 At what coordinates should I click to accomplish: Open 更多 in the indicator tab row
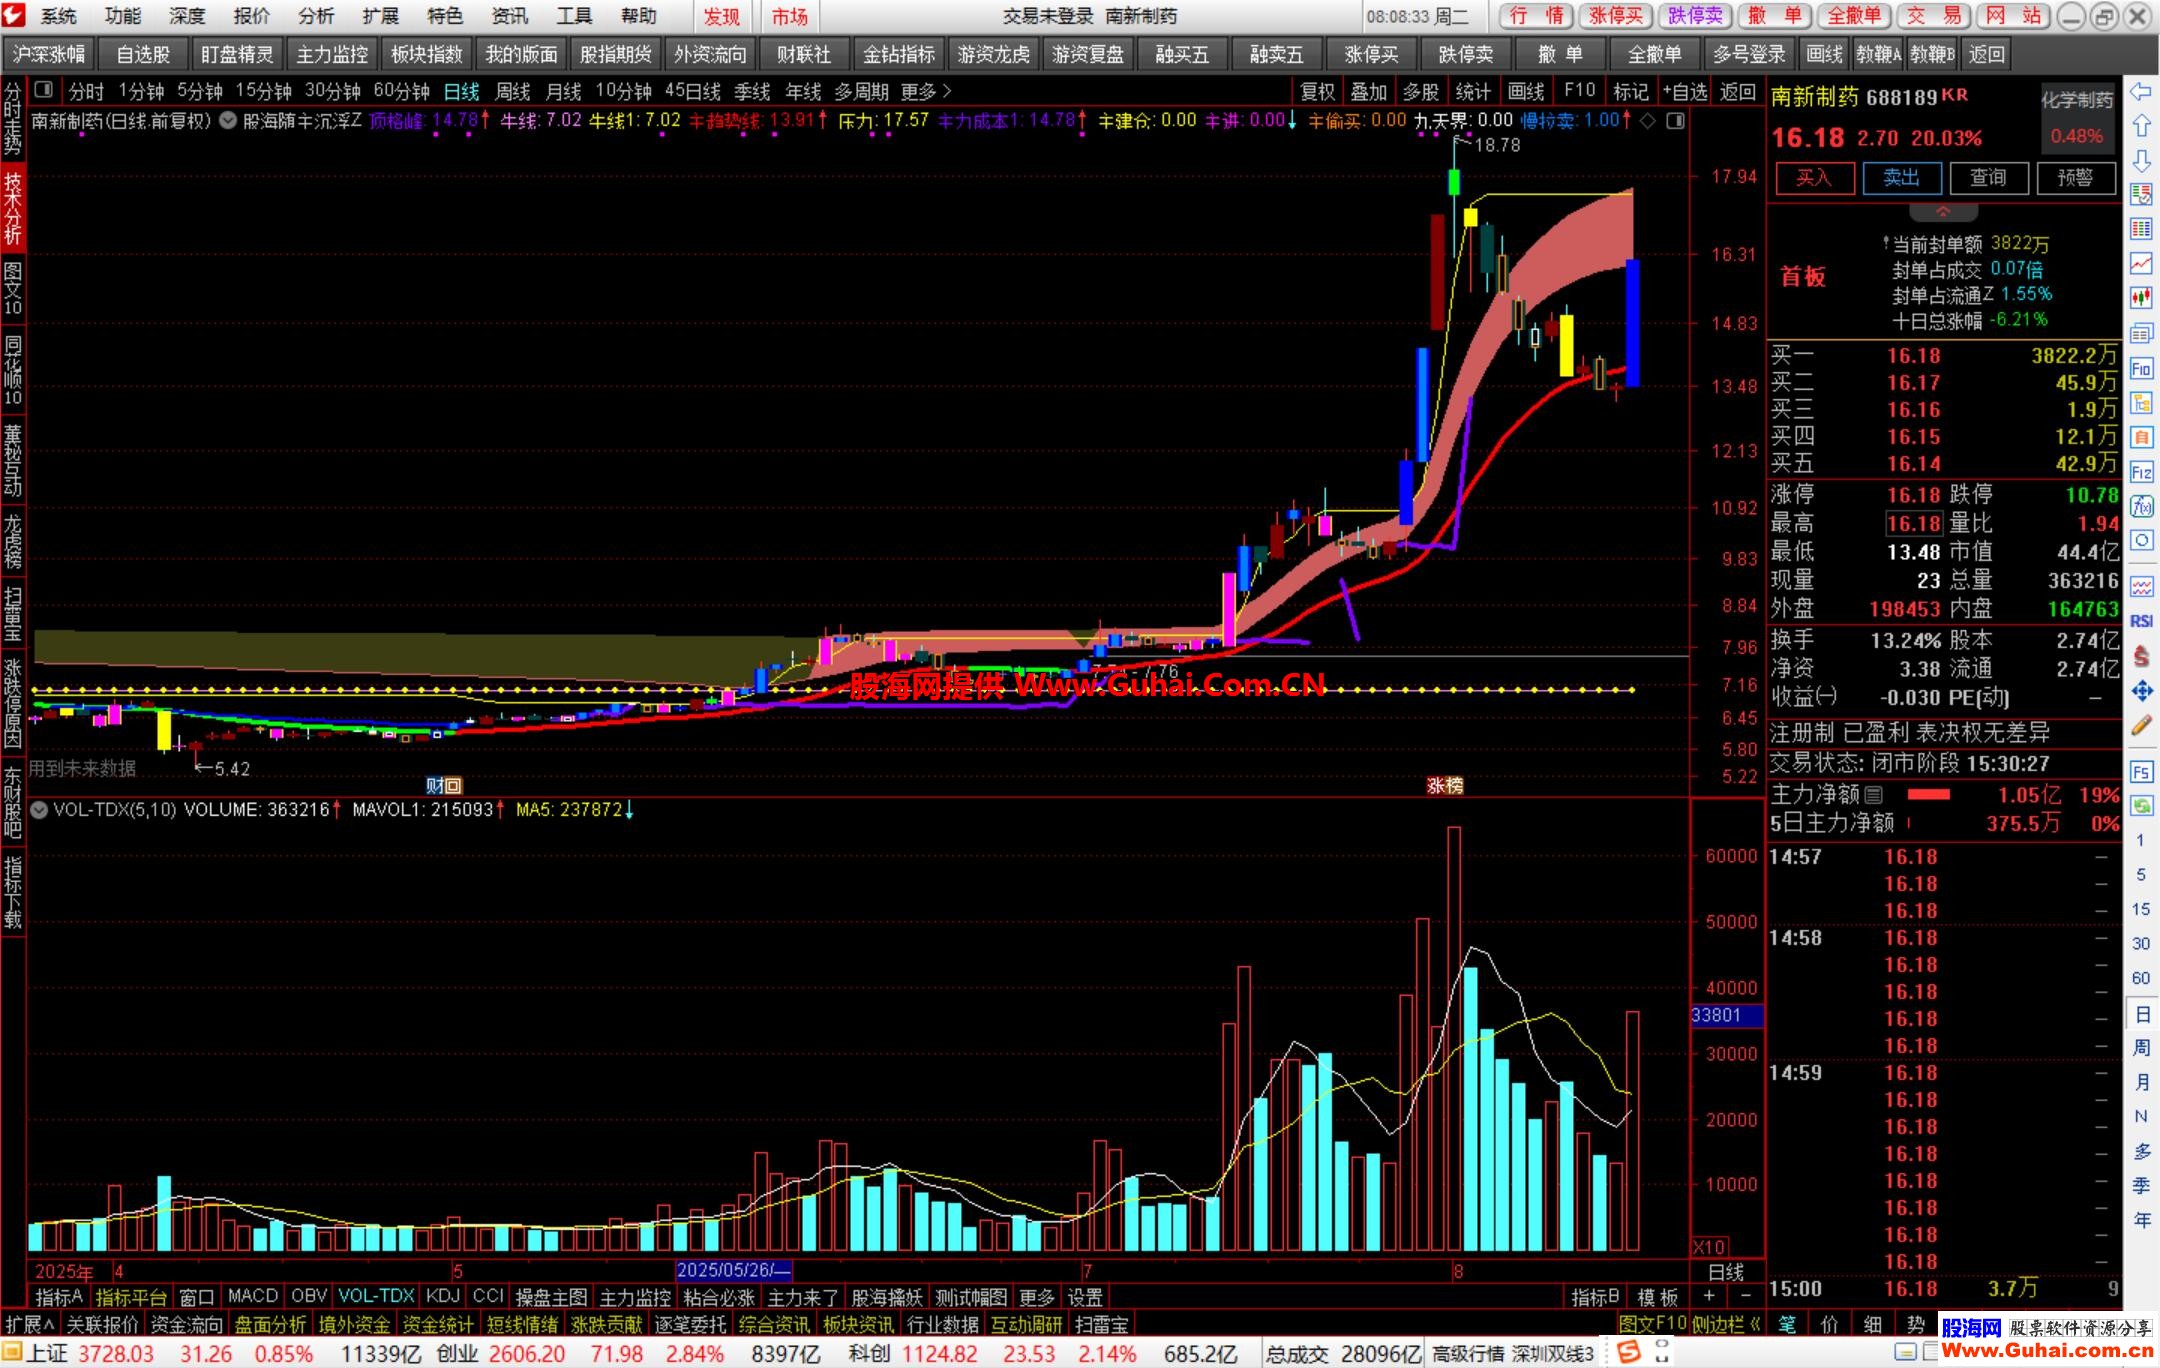coord(1037,1297)
